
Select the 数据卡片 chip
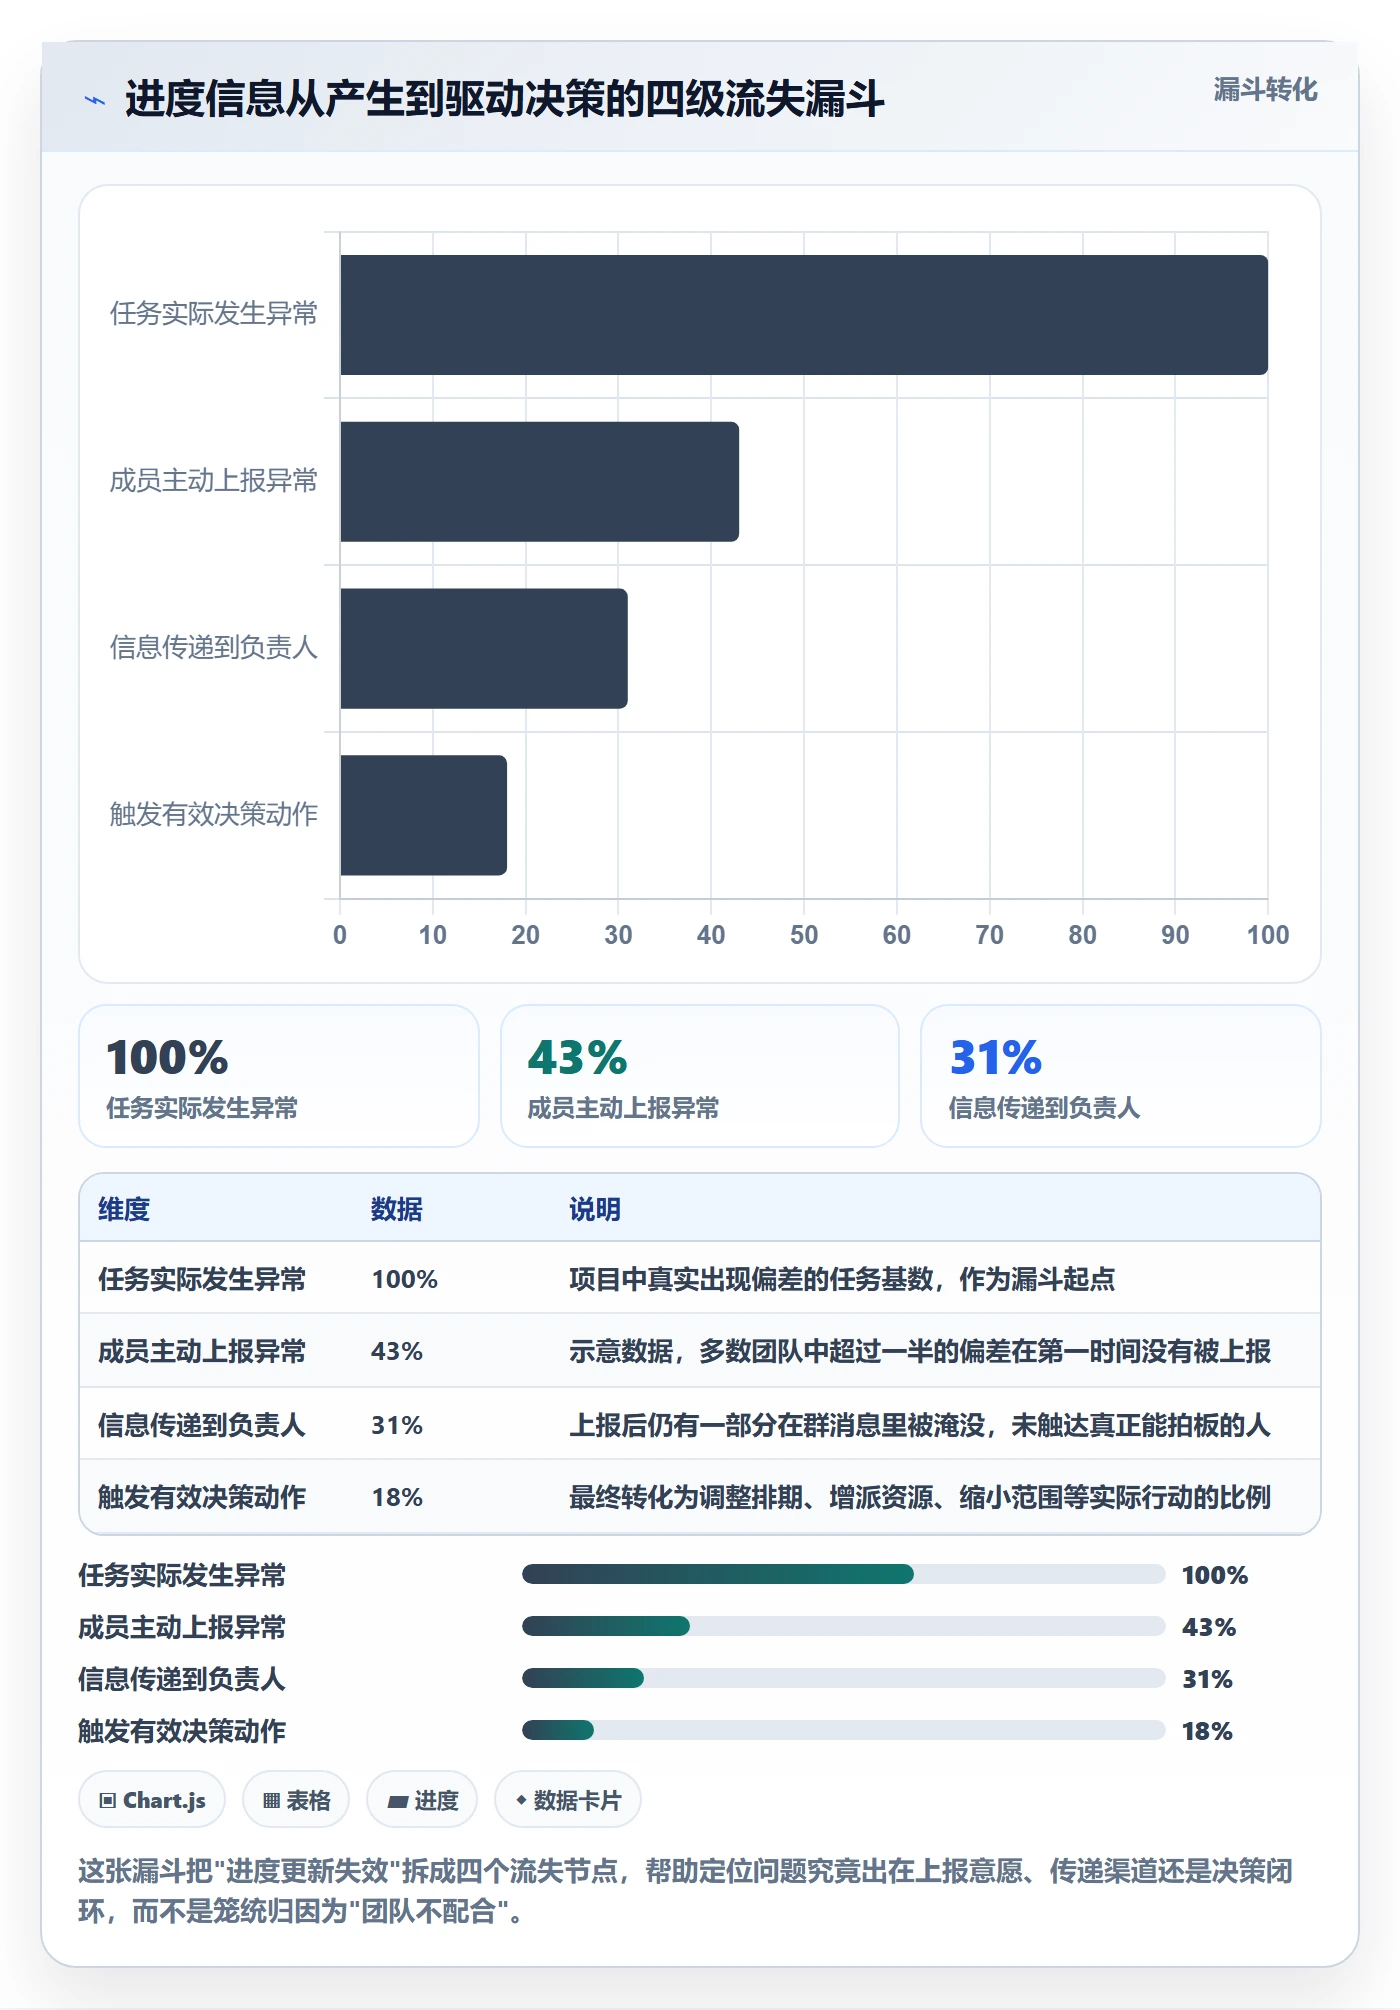pyautogui.click(x=568, y=1800)
